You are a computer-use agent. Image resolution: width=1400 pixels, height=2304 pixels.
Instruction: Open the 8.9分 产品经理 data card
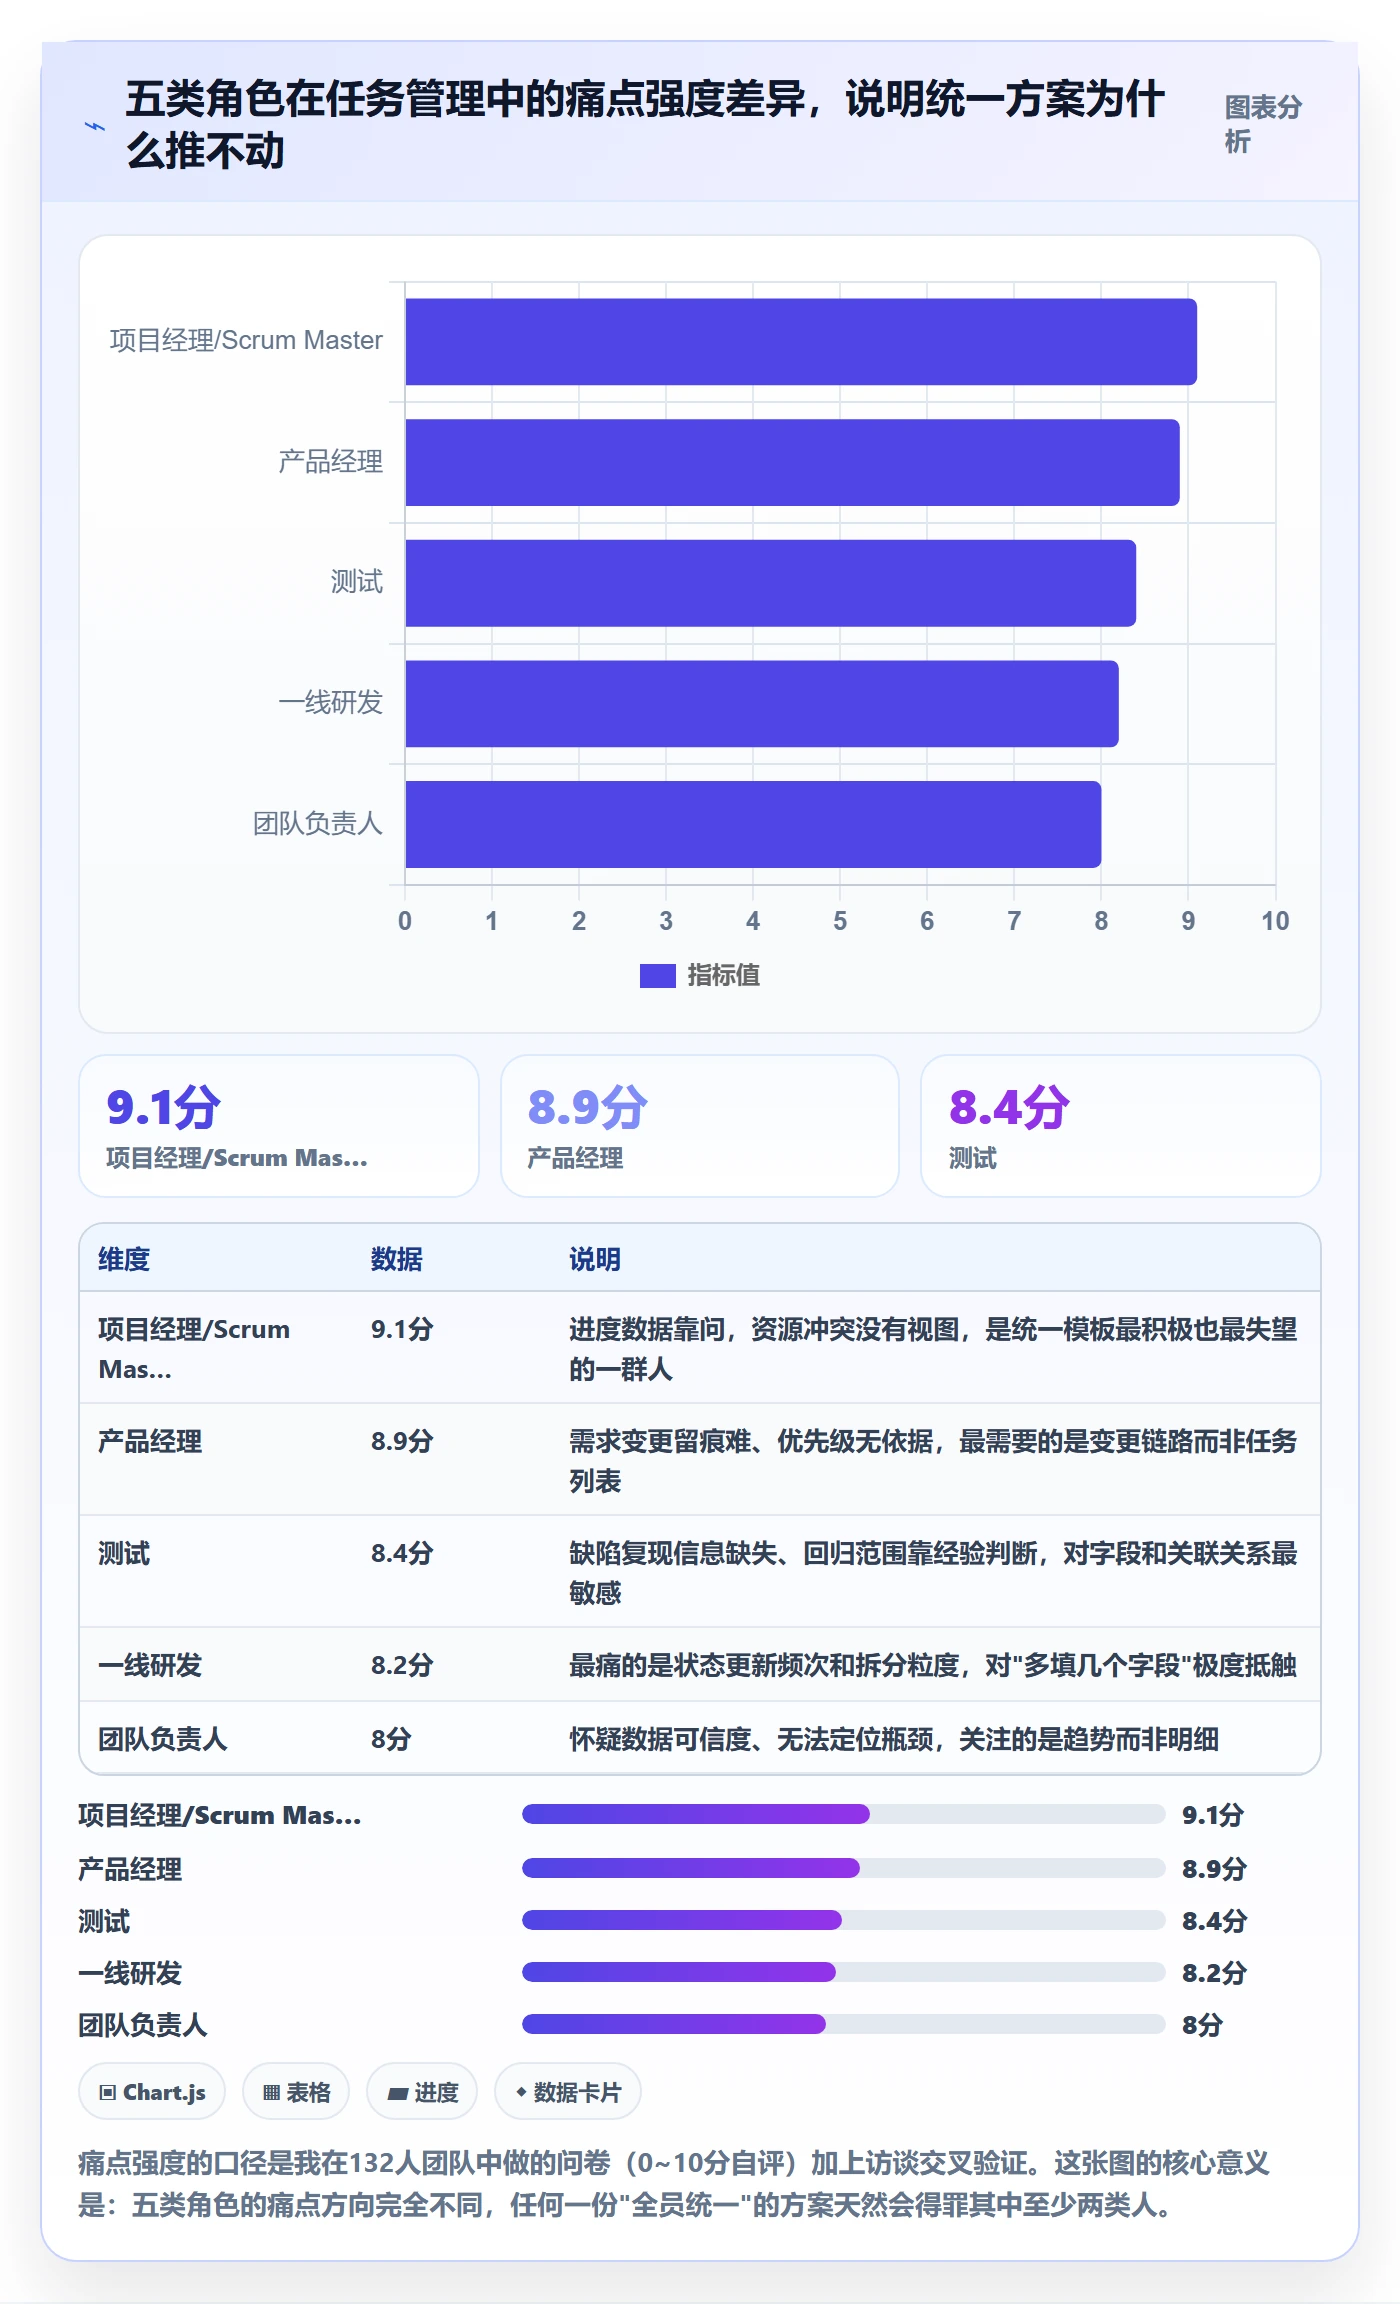coord(700,1126)
